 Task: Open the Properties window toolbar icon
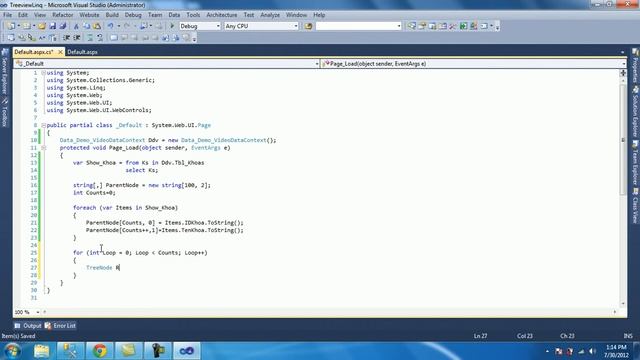pos(422,26)
